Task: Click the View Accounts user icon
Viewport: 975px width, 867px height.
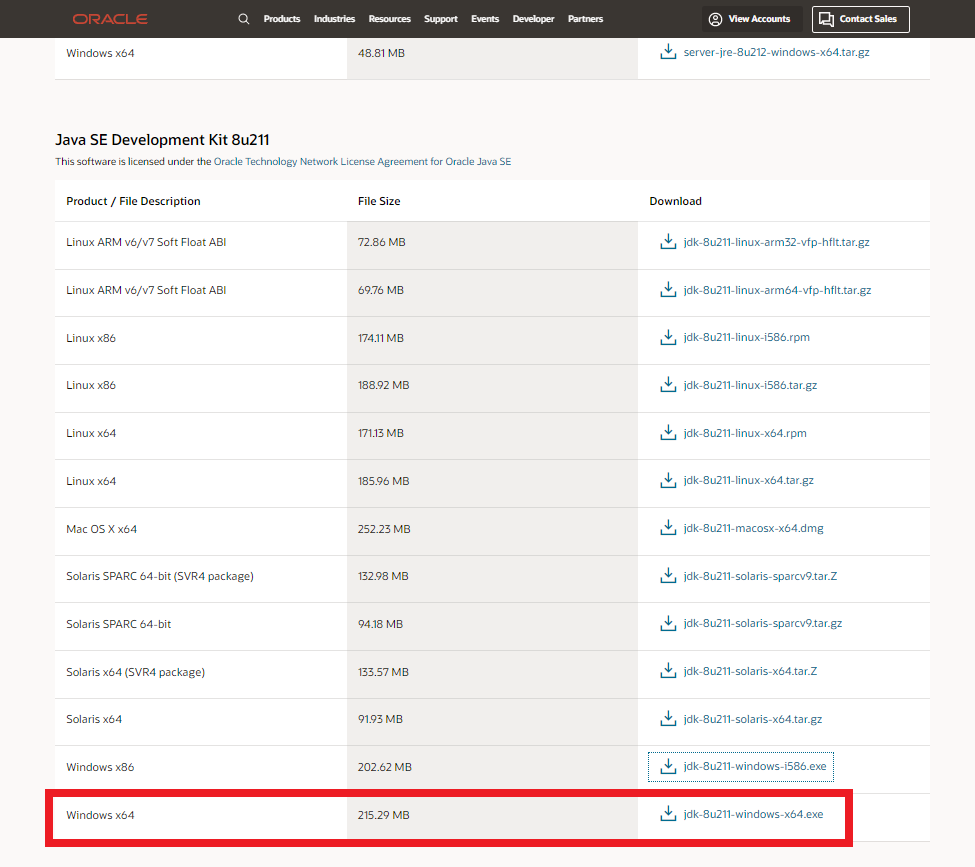Action: pyautogui.click(x=716, y=19)
